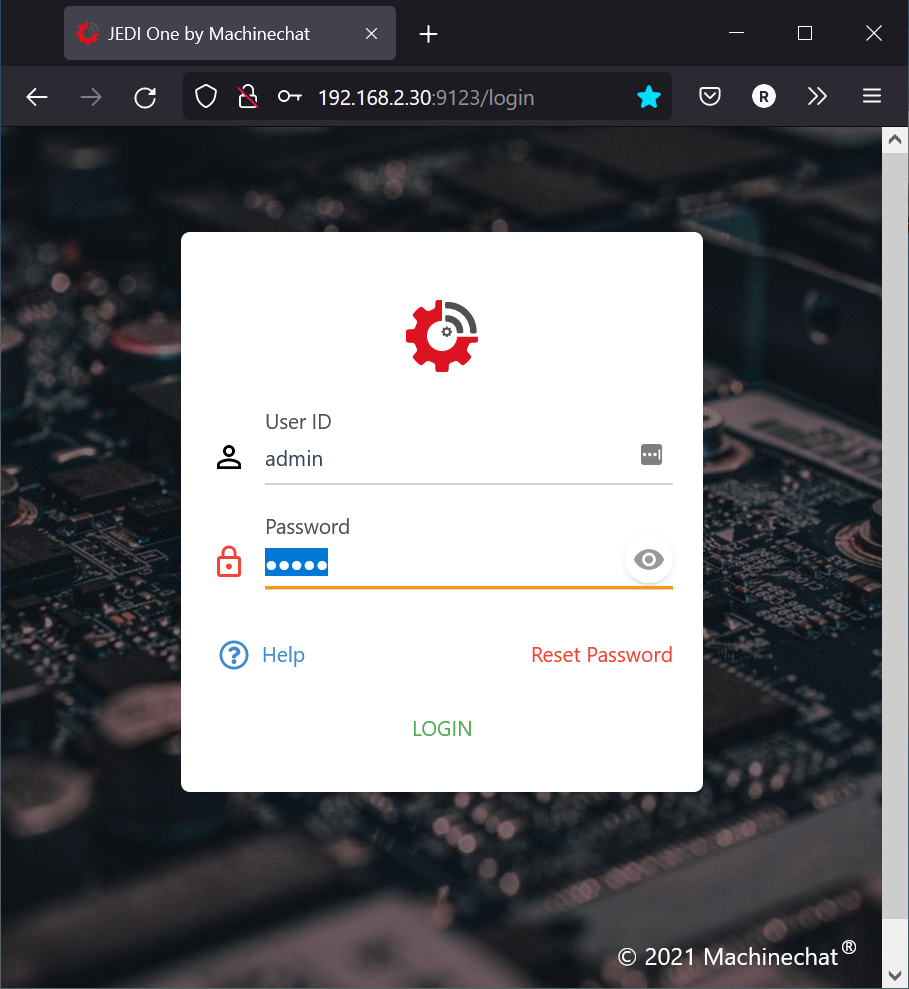Image resolution: width=909 pixels, height=989 pixels.
Task: Open the tracking protection shield panel
Action: point(206,97)
